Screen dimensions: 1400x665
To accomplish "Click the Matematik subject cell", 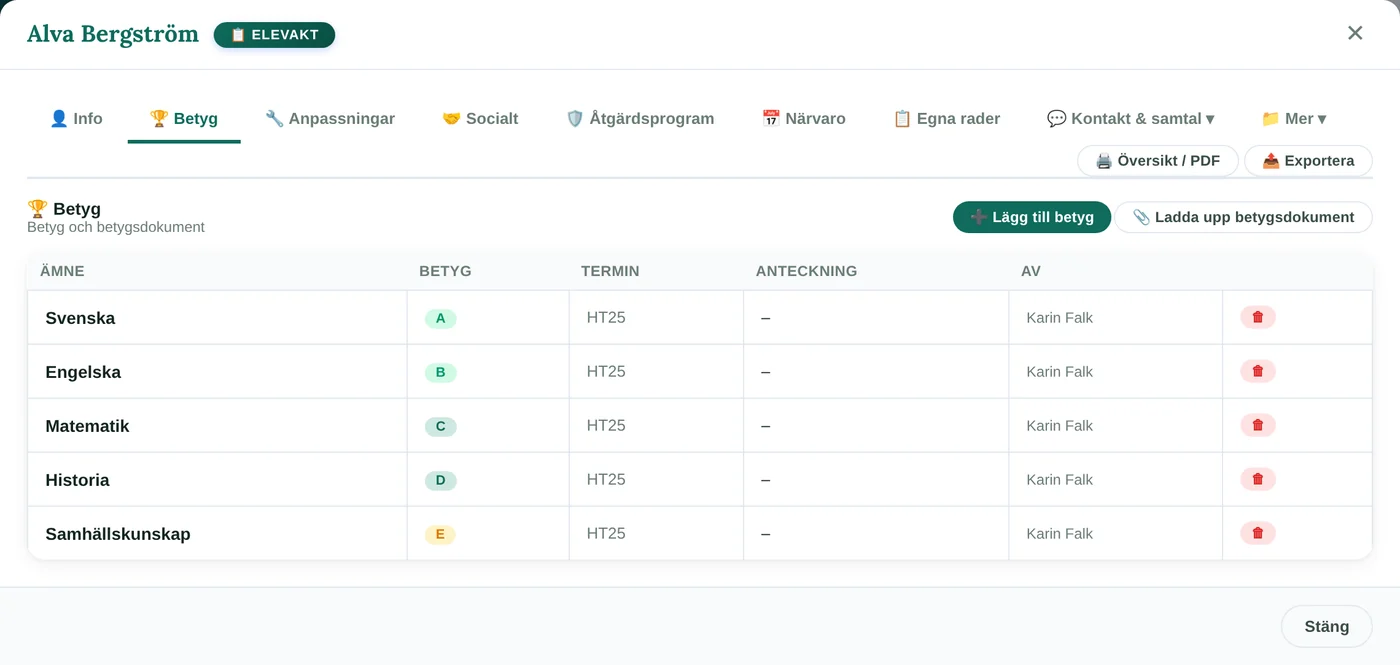I will pyautogui.click(x=218, y=426).
